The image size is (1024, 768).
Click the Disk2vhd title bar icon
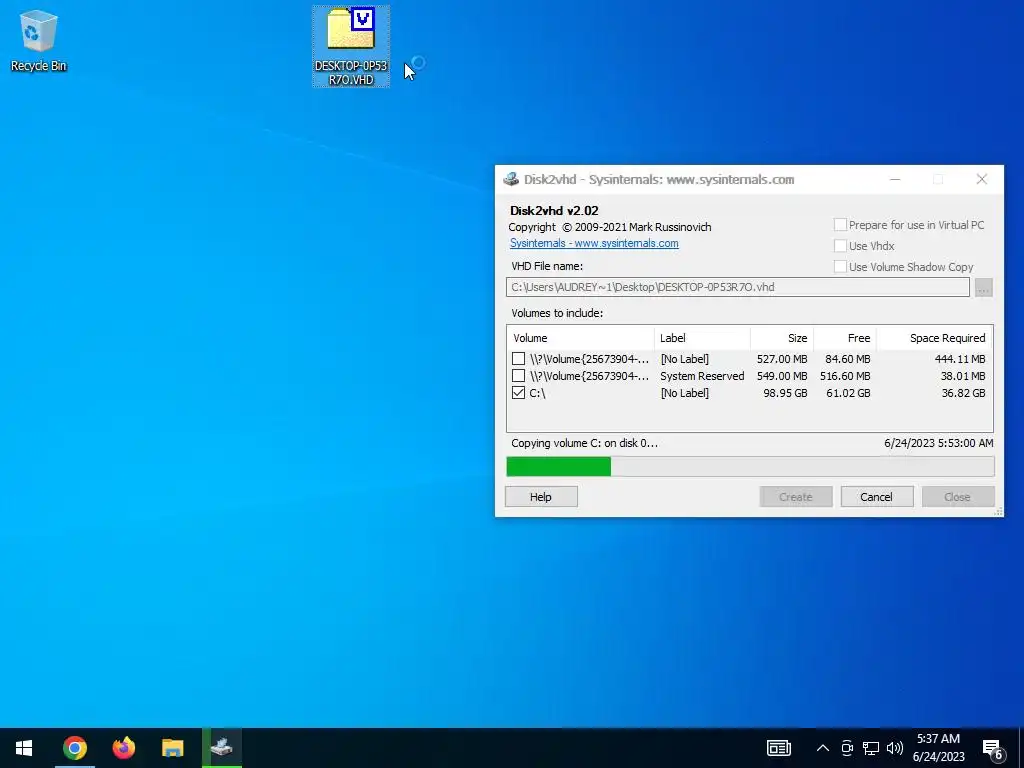click(511, 179)
